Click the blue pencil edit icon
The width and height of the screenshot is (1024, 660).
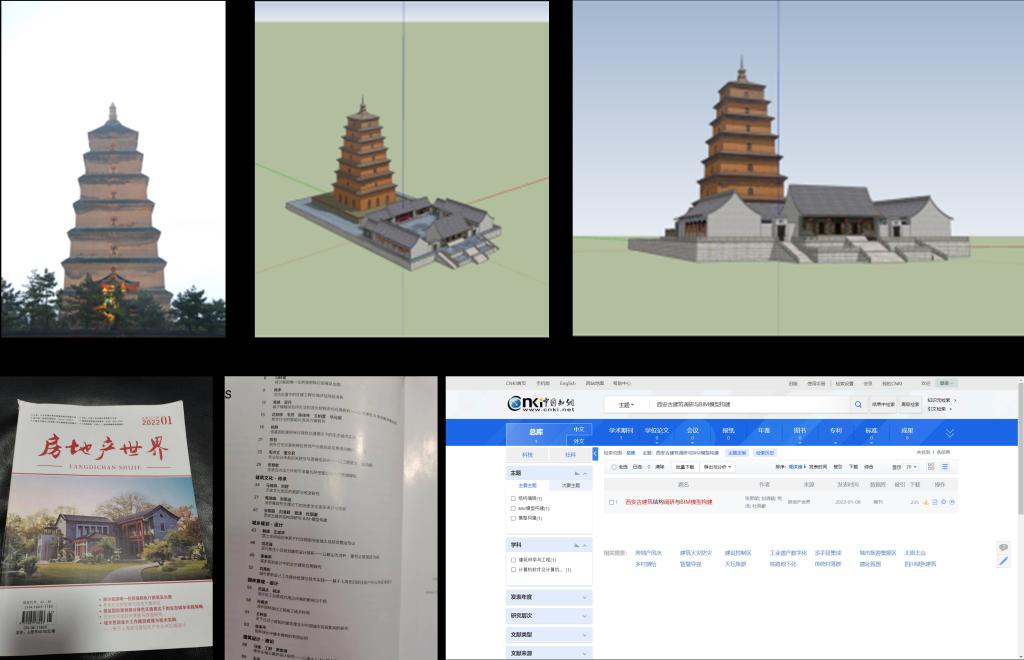click(1003, 561)
